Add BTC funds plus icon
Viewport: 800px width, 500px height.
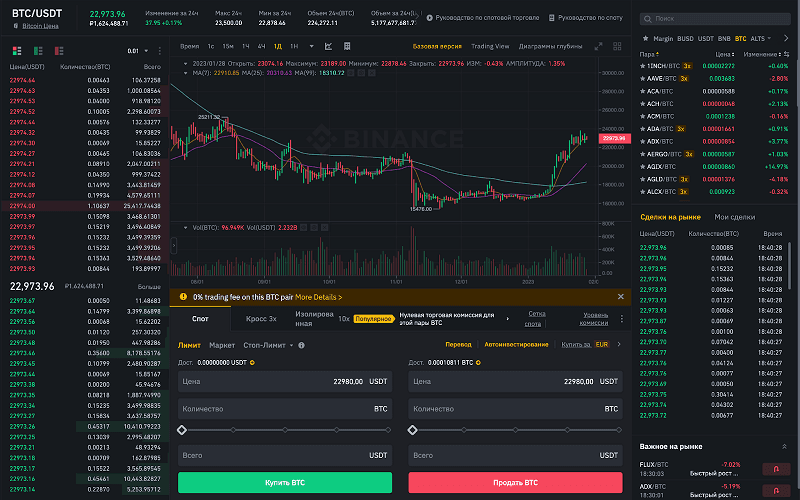478,363
